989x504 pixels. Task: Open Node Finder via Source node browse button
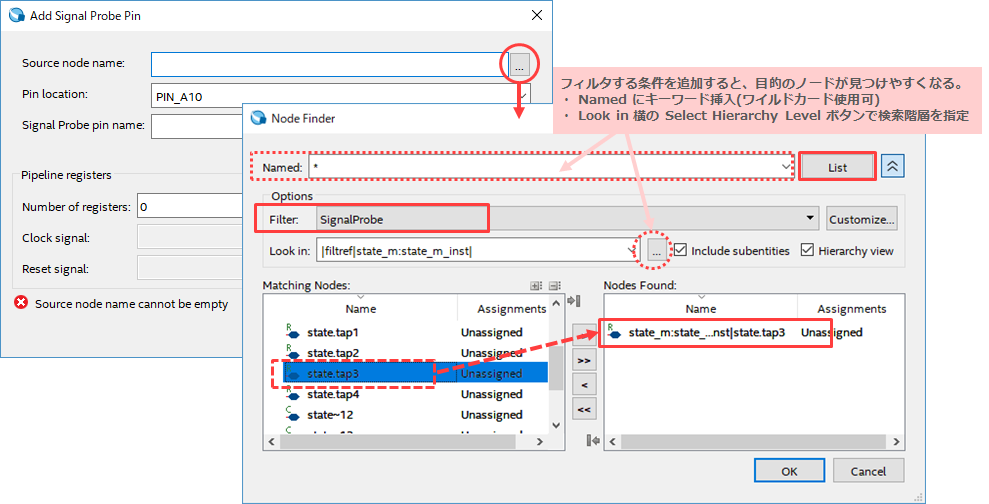click(520, 64)
